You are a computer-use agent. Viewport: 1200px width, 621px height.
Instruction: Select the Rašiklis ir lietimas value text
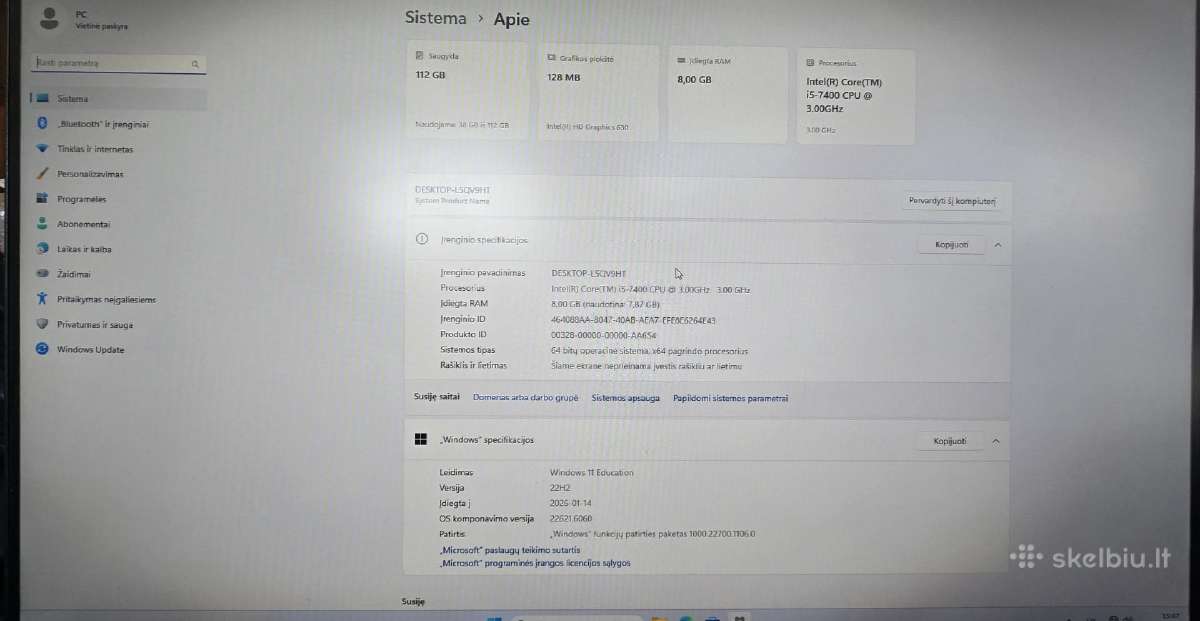(647, 366)
